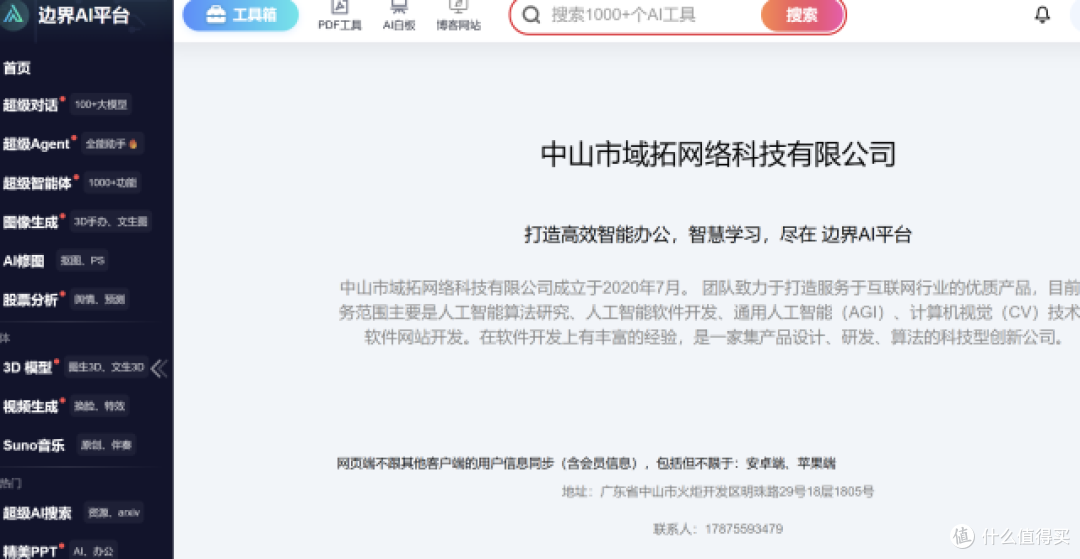Viewport: 1080px width, 559px height.
Task: Go to 首页 in sidebar
Action: pyautogui.click(x=17, y=68)
